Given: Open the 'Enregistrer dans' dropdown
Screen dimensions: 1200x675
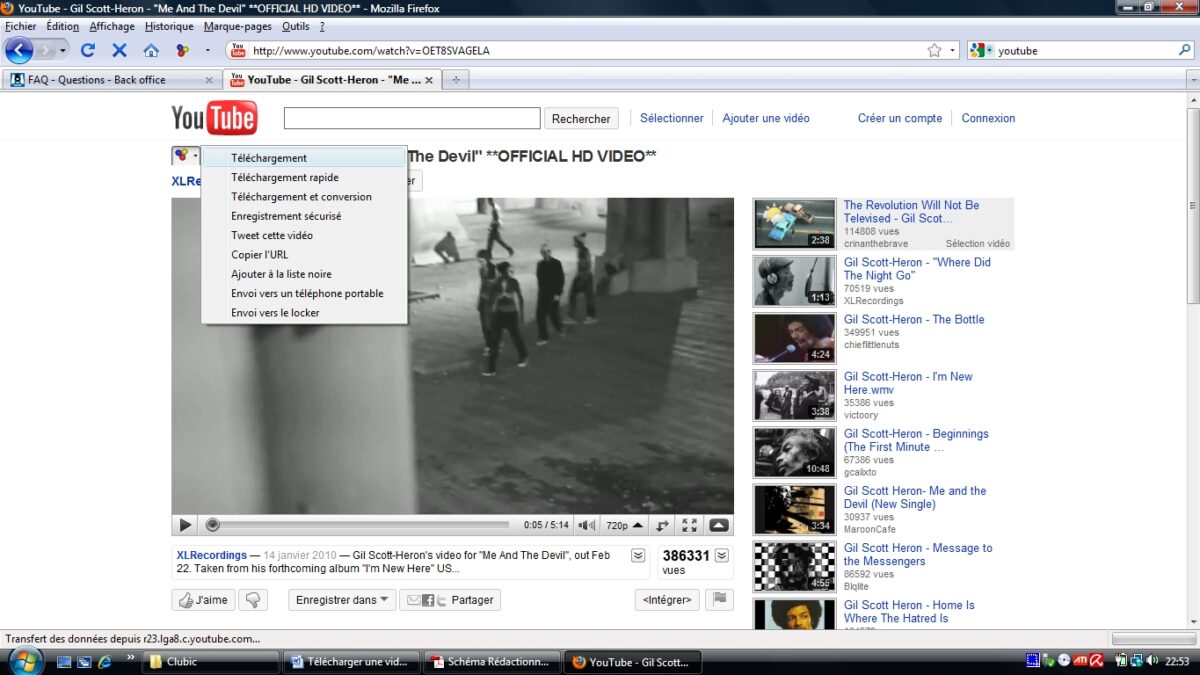Looking at the screenshot, I should coord(342,600).
